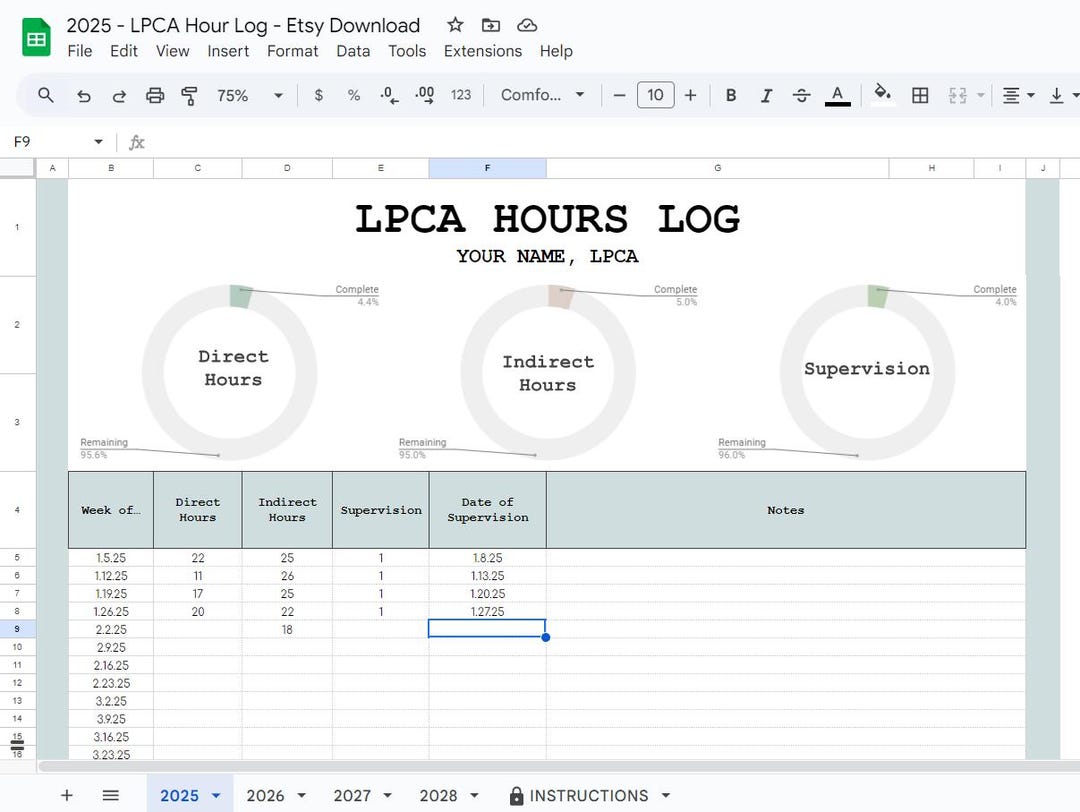Open the text color picker
The height and width of the screenshot is (812, 1080).
pyautogui.click(x=838, y=95)
